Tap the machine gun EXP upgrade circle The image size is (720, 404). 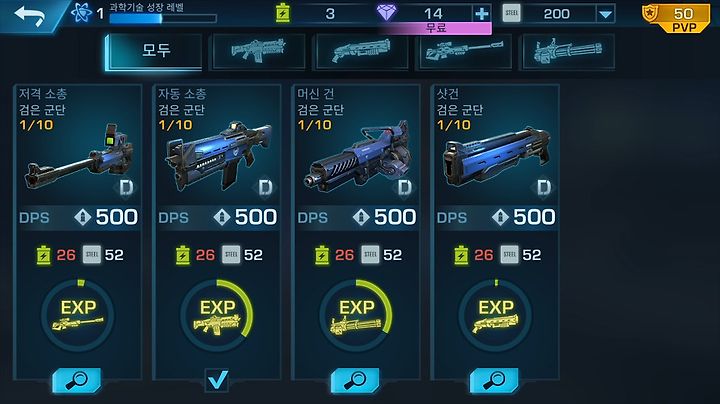coord(356,315)
